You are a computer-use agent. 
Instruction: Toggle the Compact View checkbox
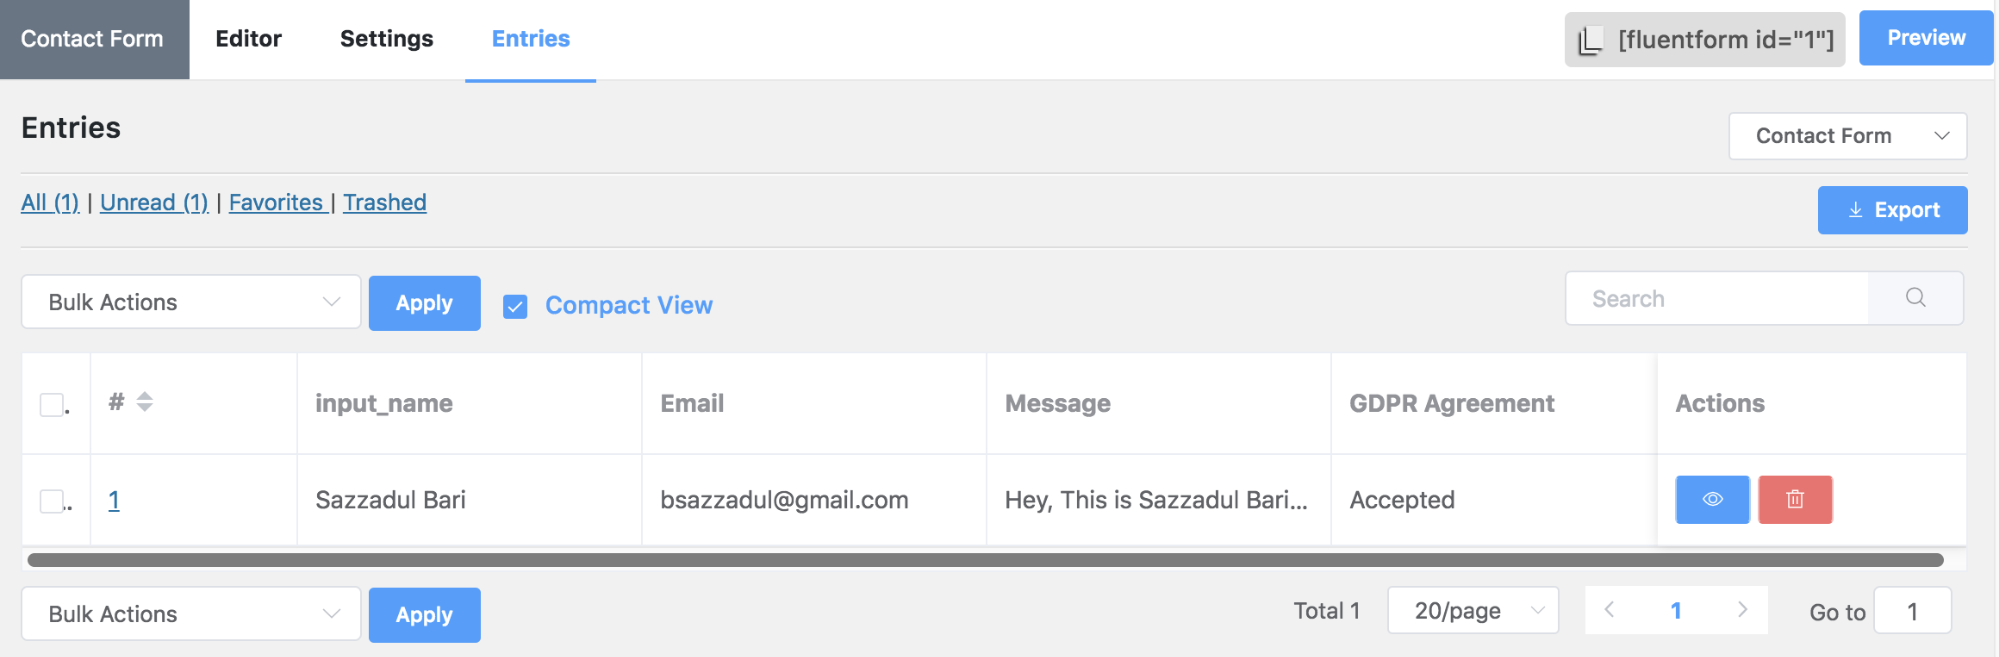pos(515,306)
